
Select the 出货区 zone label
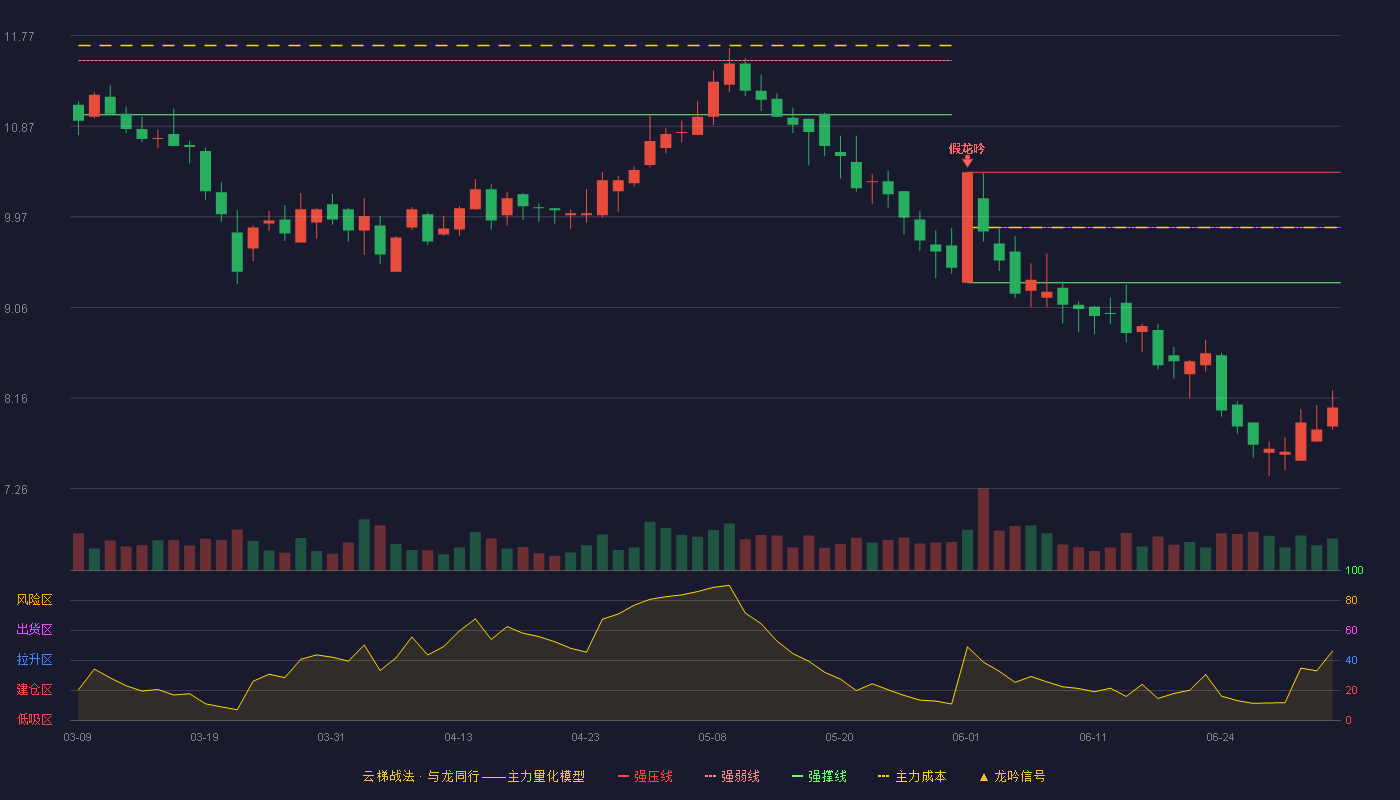tap(34, 630)
